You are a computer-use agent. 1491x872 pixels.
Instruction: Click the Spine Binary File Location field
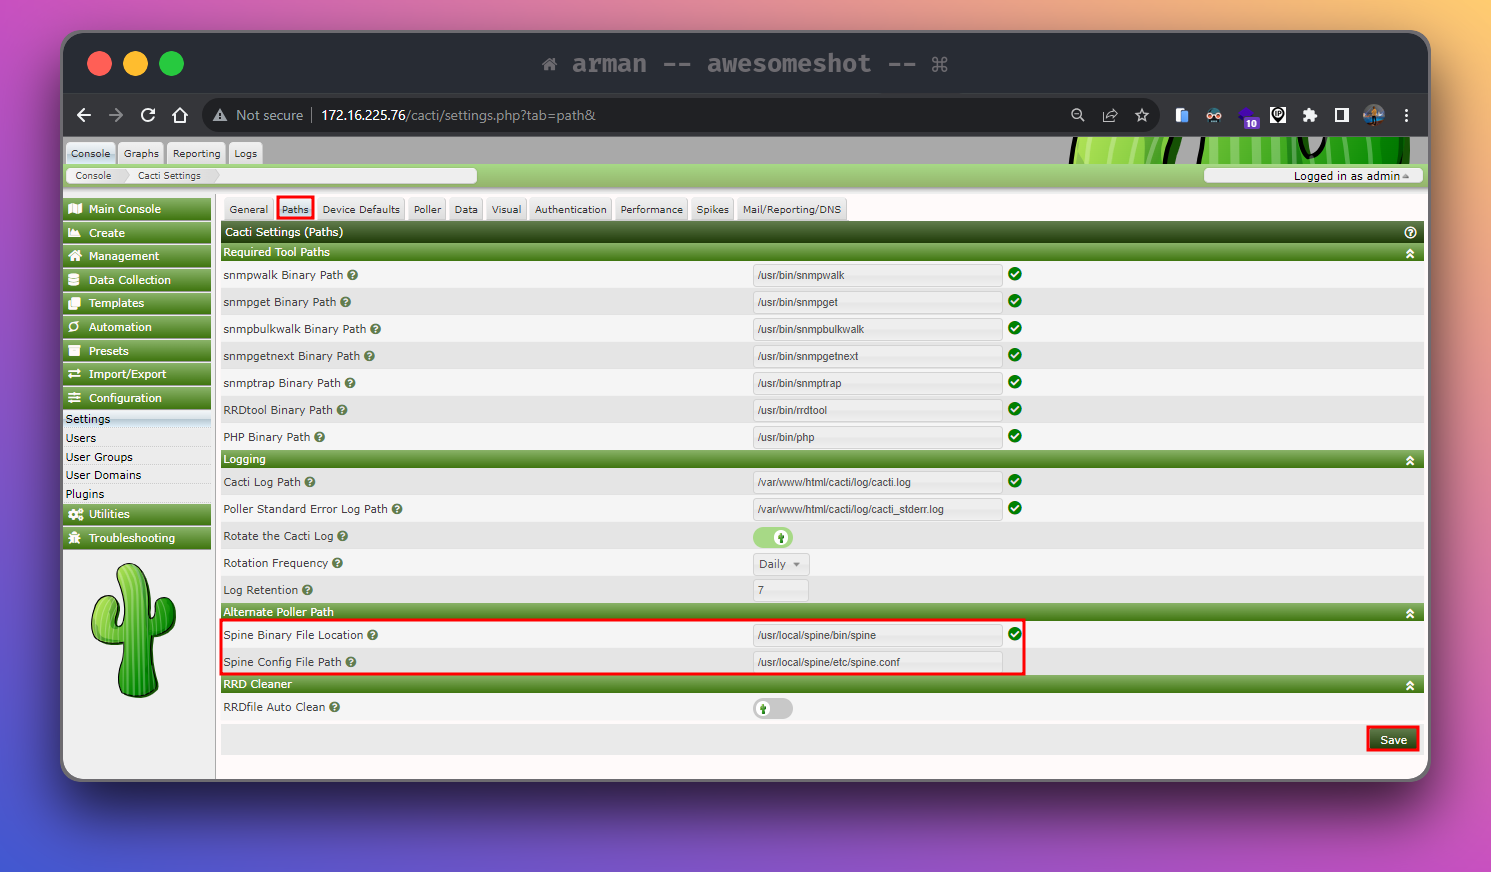click(x=877, y=635)
